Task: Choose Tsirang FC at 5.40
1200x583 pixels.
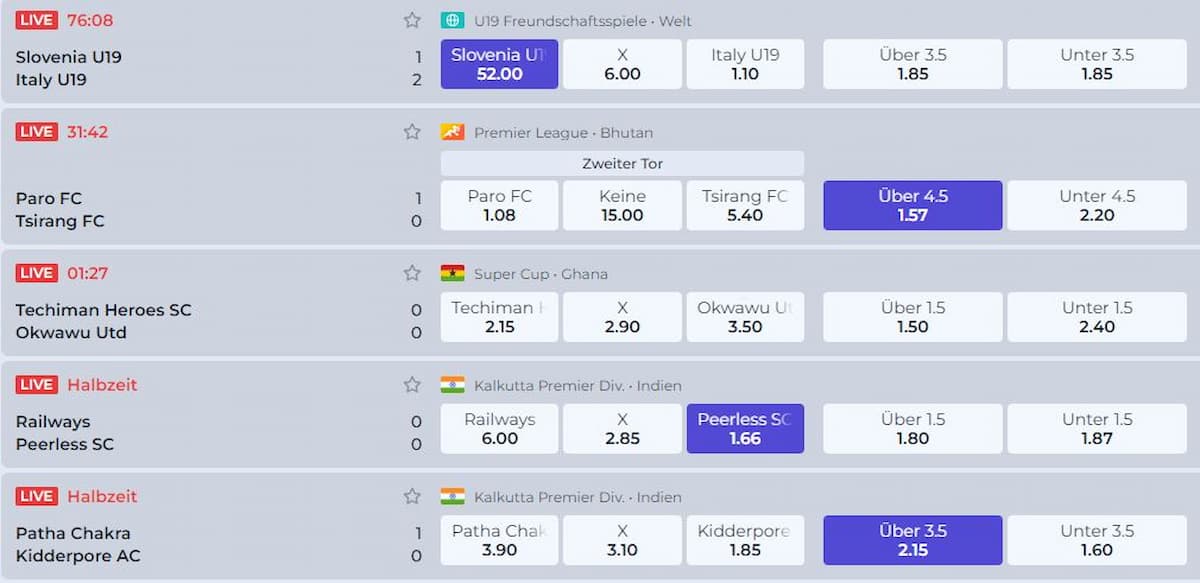Action: coord(745,205)
